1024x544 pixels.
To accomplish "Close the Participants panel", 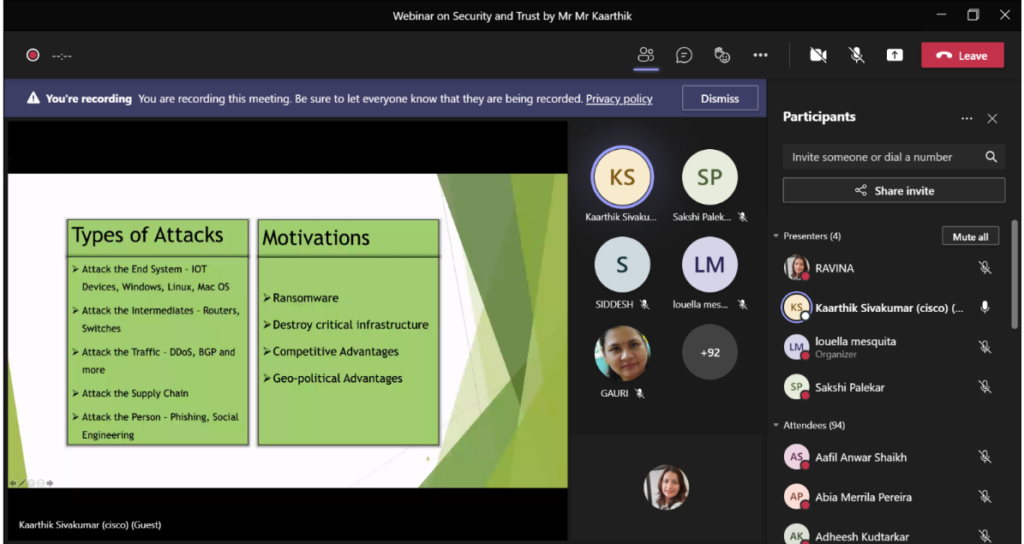I will [x=992, y=118].
